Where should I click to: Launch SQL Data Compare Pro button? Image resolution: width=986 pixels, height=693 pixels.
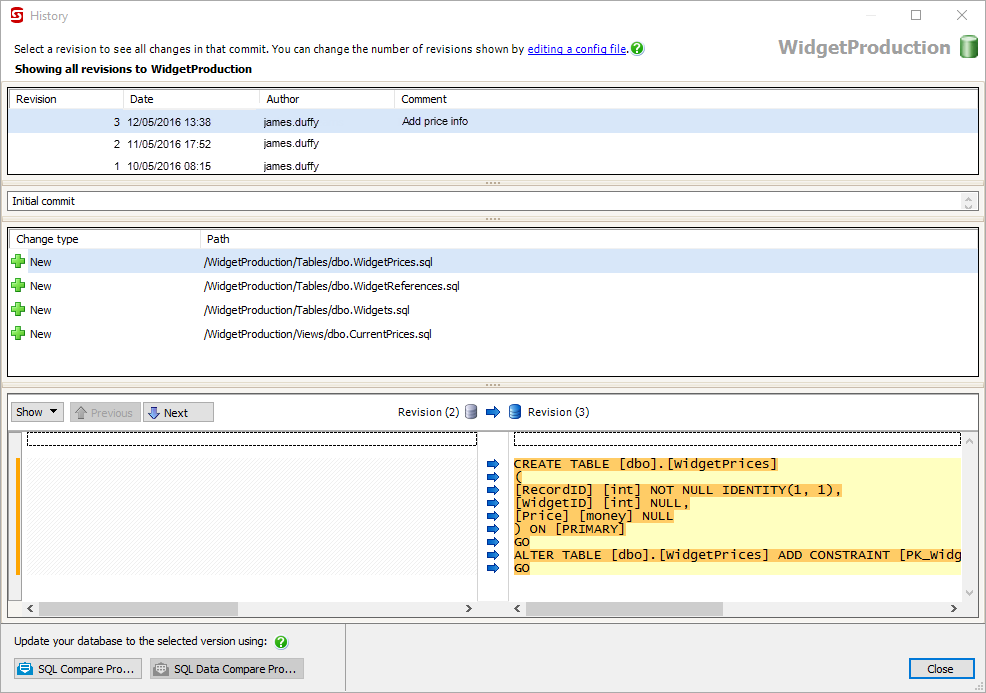pyautogui.click(x=227, y=669)
